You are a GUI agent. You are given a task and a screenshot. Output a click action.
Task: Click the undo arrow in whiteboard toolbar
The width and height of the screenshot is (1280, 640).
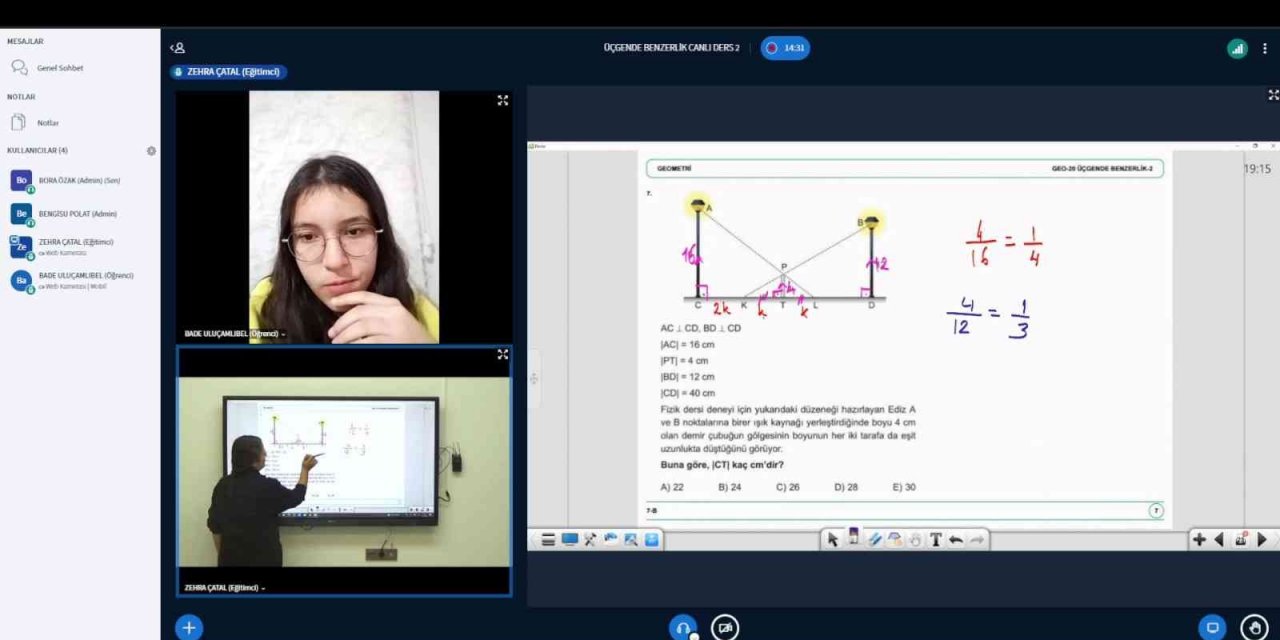(x=956, y=540)
